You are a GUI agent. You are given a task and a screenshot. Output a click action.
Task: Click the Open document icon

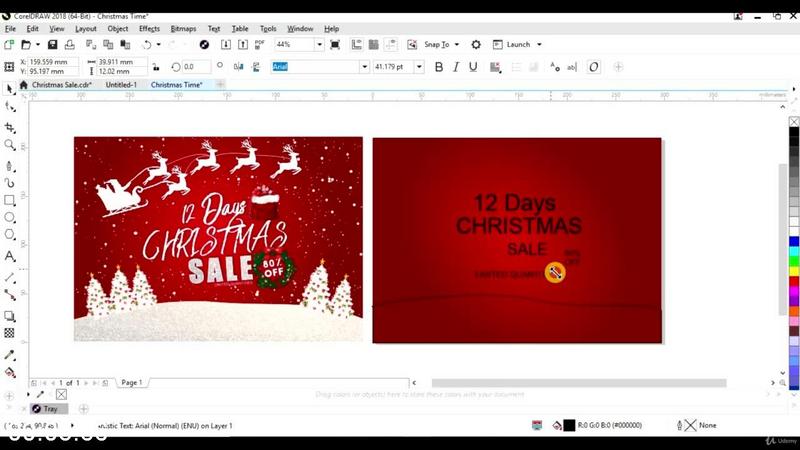[26, 44]
